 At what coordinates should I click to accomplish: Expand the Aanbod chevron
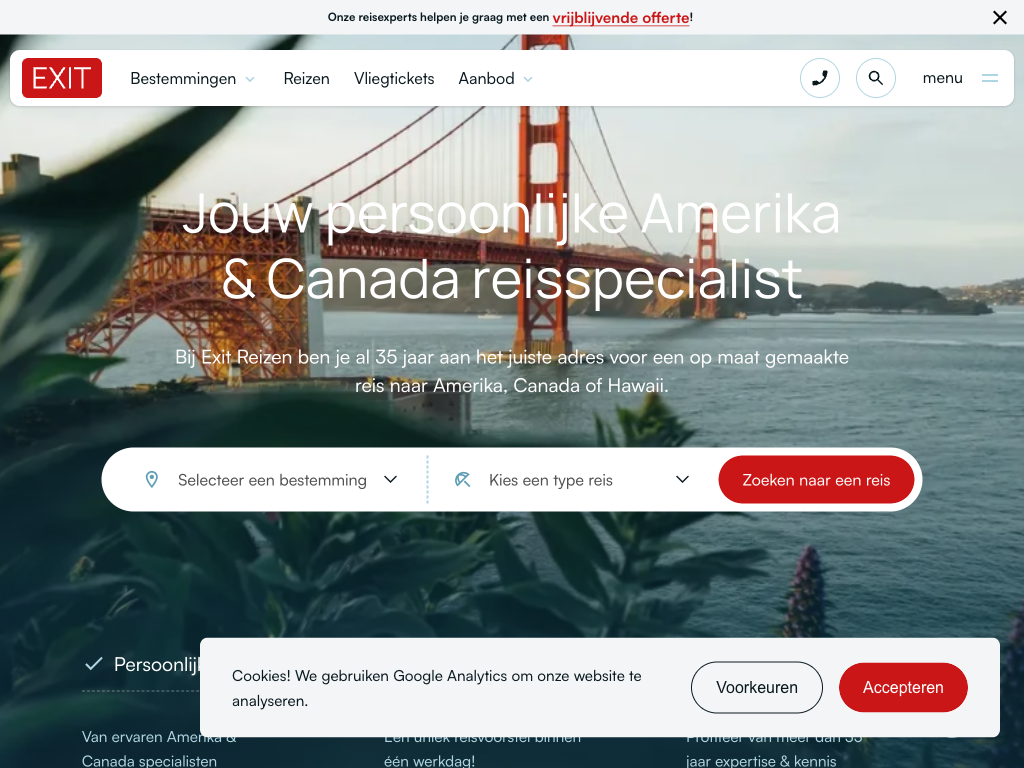pos(528,79)
